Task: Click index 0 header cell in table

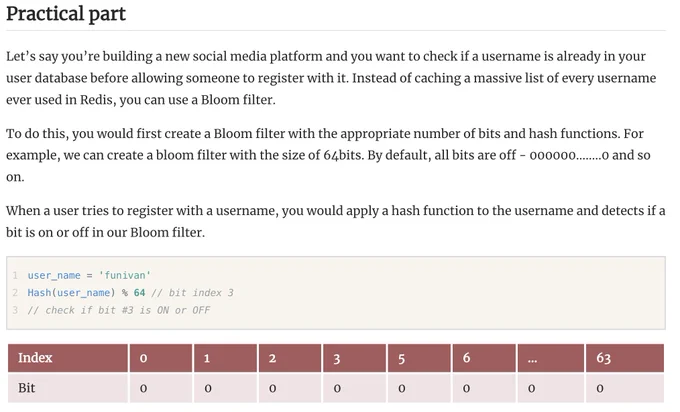Action: (160, 358)
